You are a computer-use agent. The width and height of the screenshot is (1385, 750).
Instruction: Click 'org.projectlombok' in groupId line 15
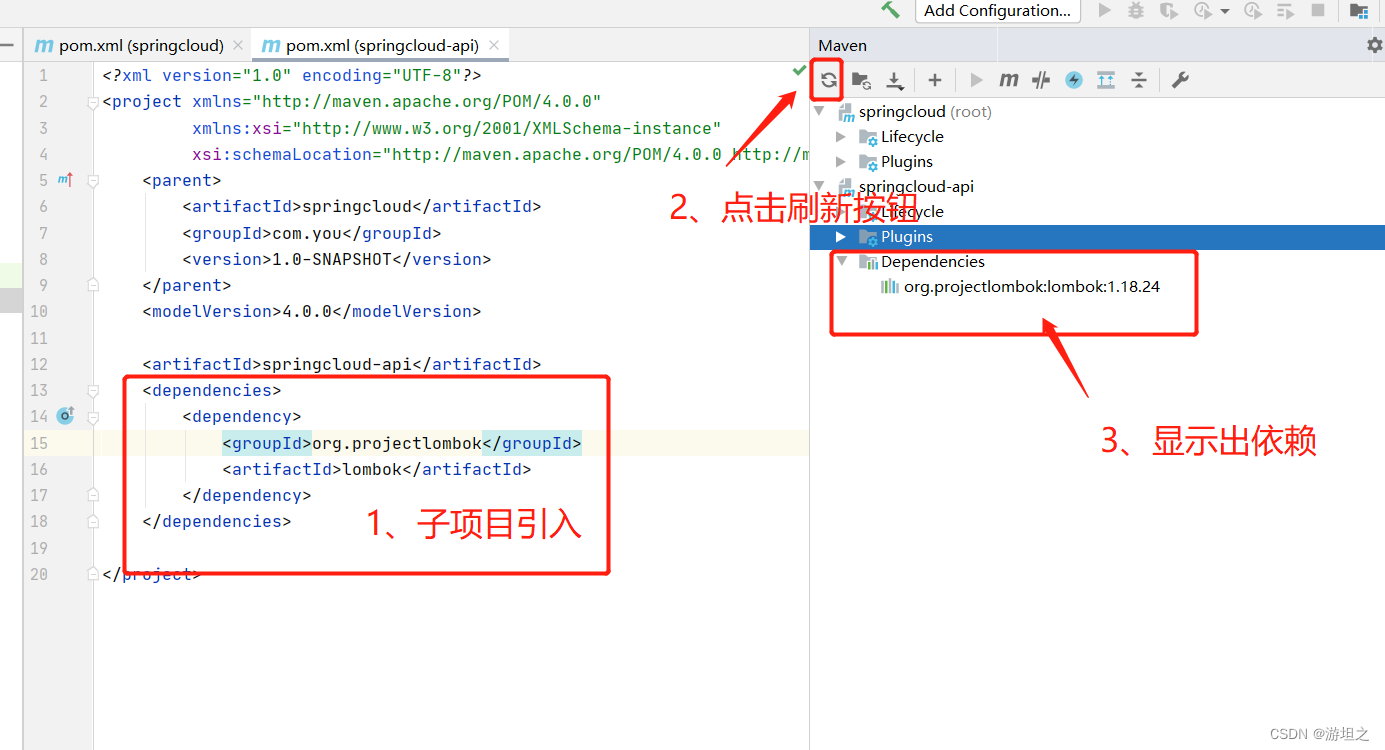397,443
